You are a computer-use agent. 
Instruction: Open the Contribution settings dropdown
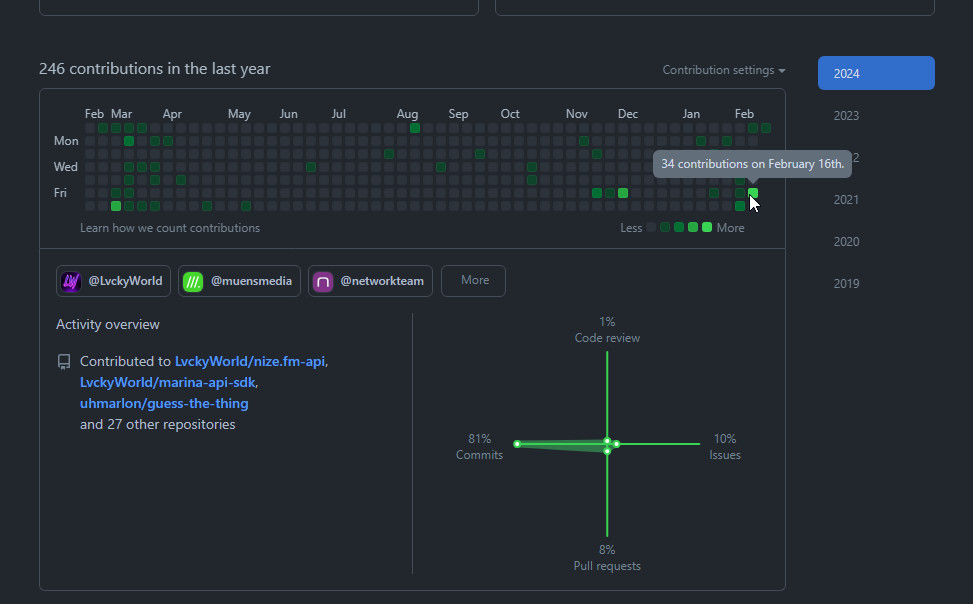[724, 70]
